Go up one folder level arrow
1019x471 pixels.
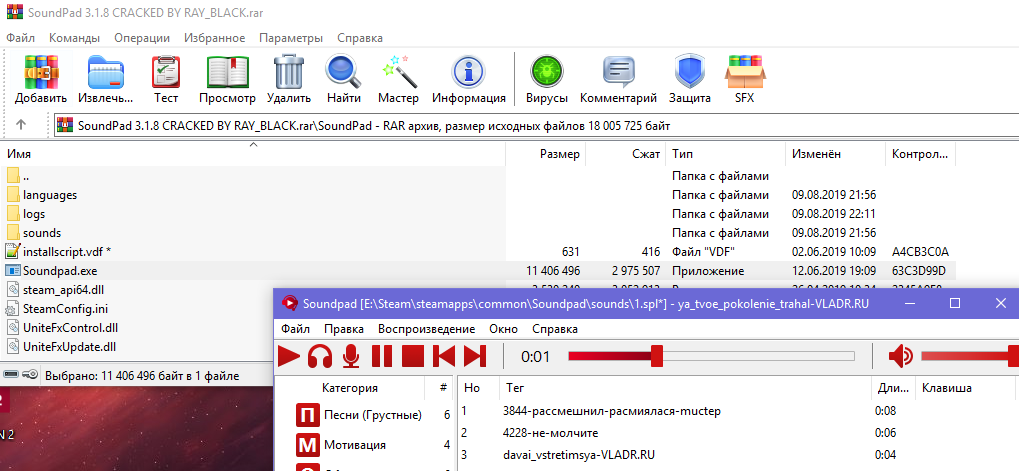point(21,125)
